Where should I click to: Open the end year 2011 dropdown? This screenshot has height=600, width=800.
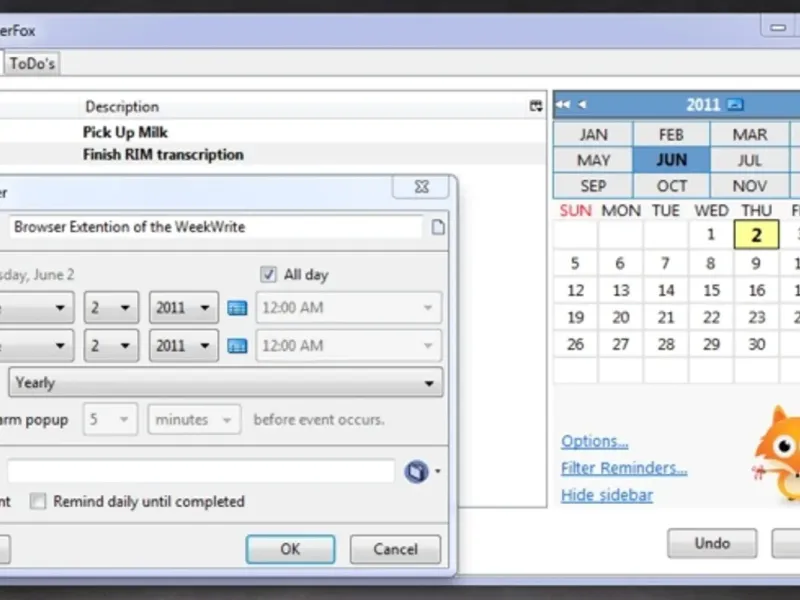pos(184,346)
